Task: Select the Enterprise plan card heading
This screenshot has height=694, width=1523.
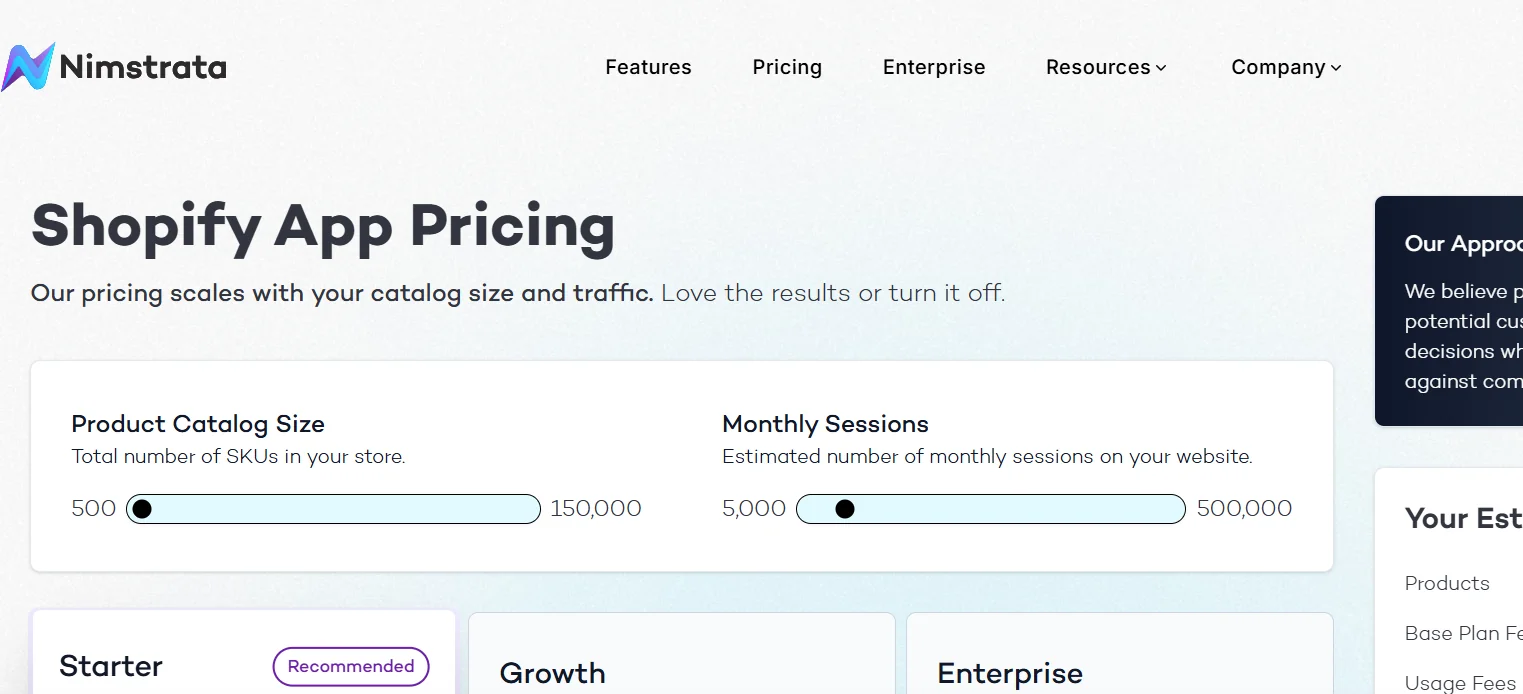Action: (1009, 673)
